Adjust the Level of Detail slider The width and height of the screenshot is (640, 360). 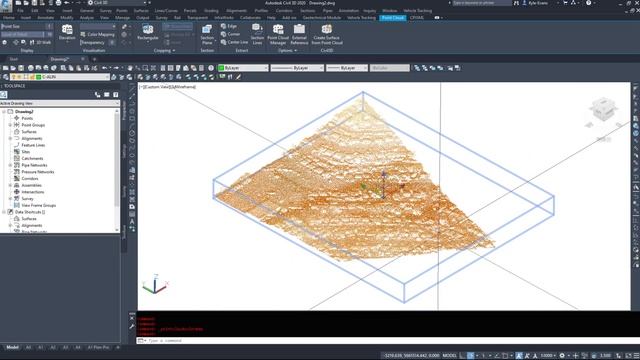(x=27, y=34)
